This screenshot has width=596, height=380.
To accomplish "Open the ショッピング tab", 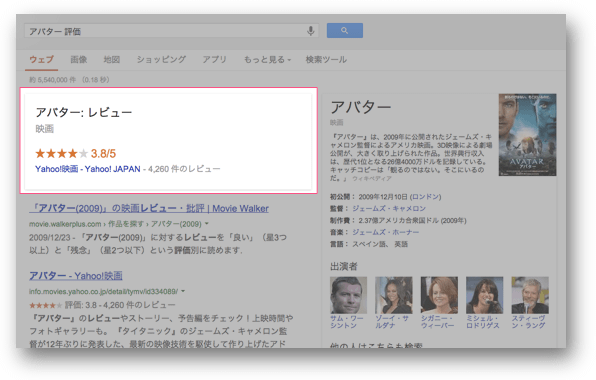I will click(161, 60).
